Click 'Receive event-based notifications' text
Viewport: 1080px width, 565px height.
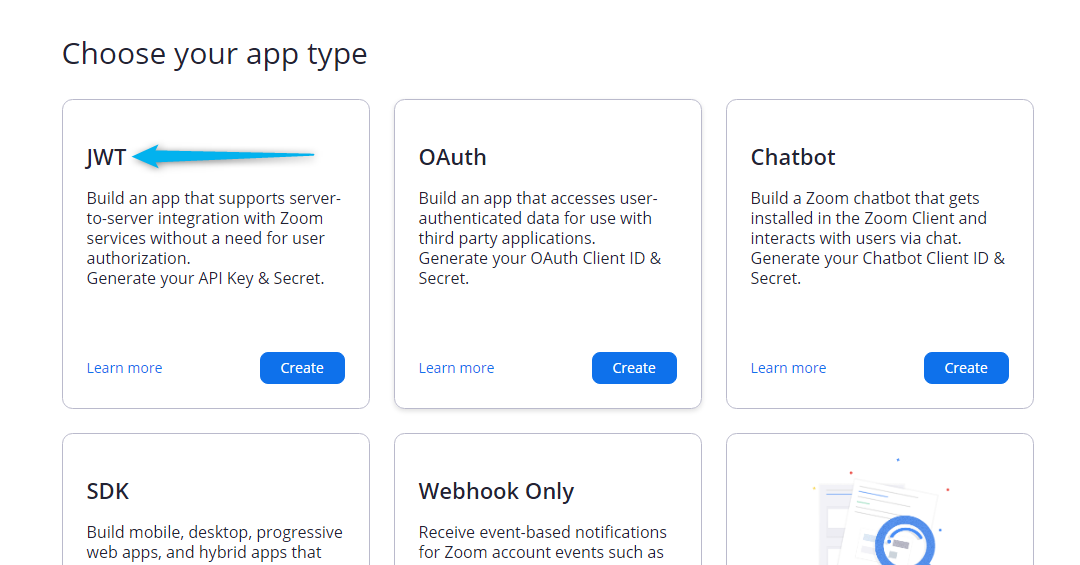coord(542,533)
